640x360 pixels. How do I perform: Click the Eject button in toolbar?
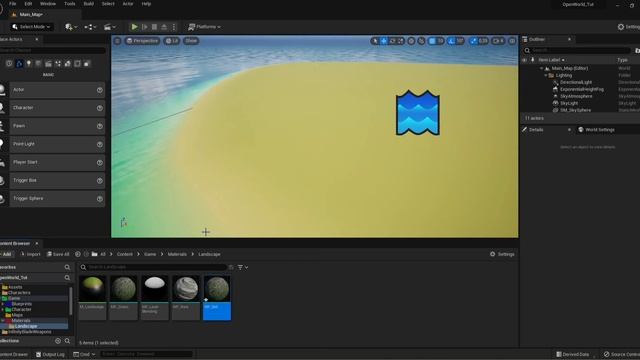(x=164, y=27)
